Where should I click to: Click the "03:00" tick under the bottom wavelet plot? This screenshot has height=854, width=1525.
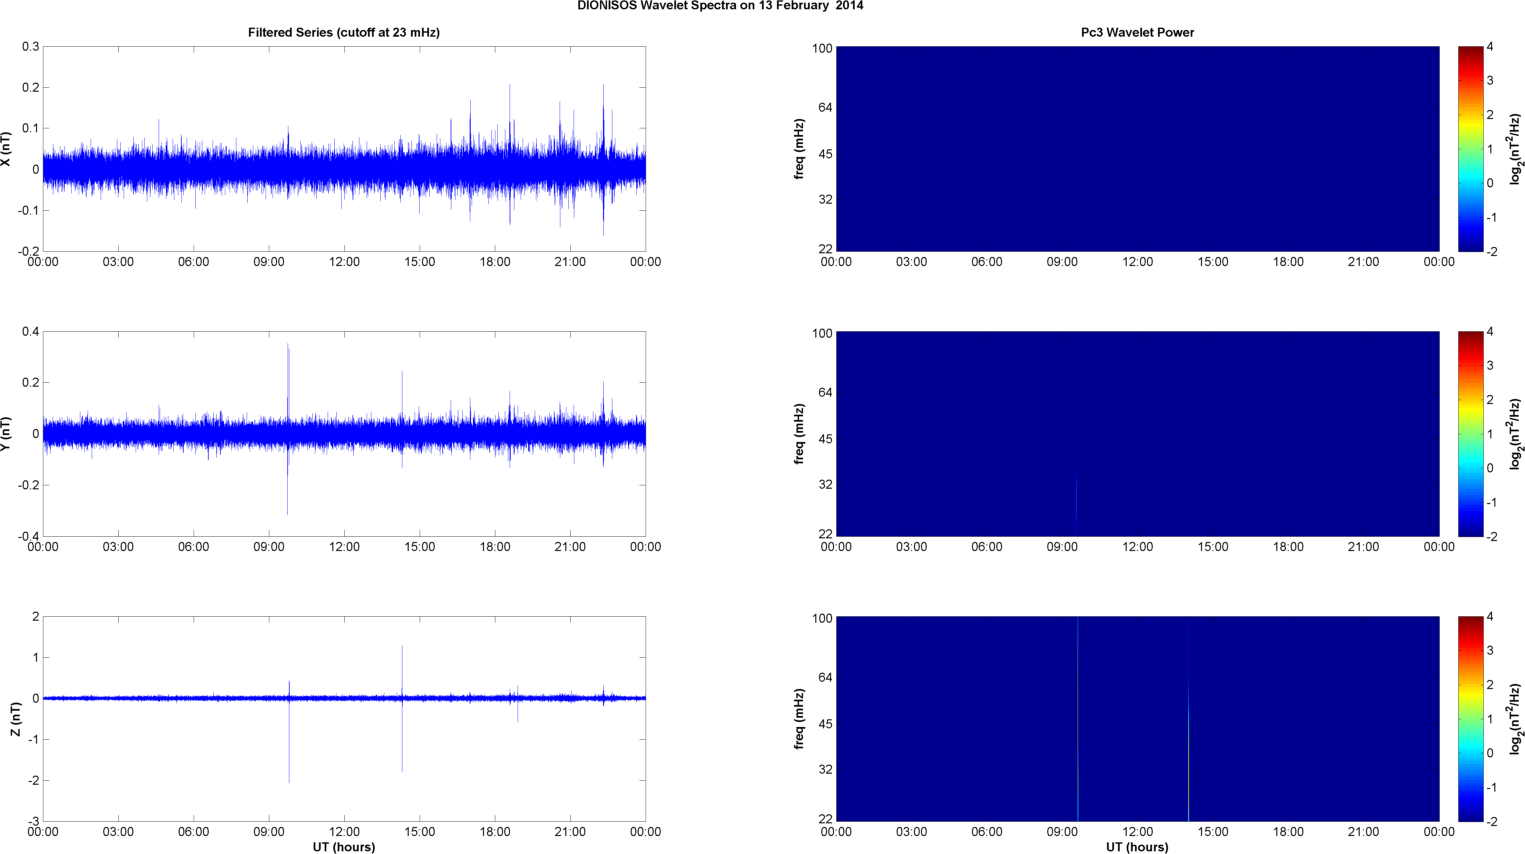point(911,832)
